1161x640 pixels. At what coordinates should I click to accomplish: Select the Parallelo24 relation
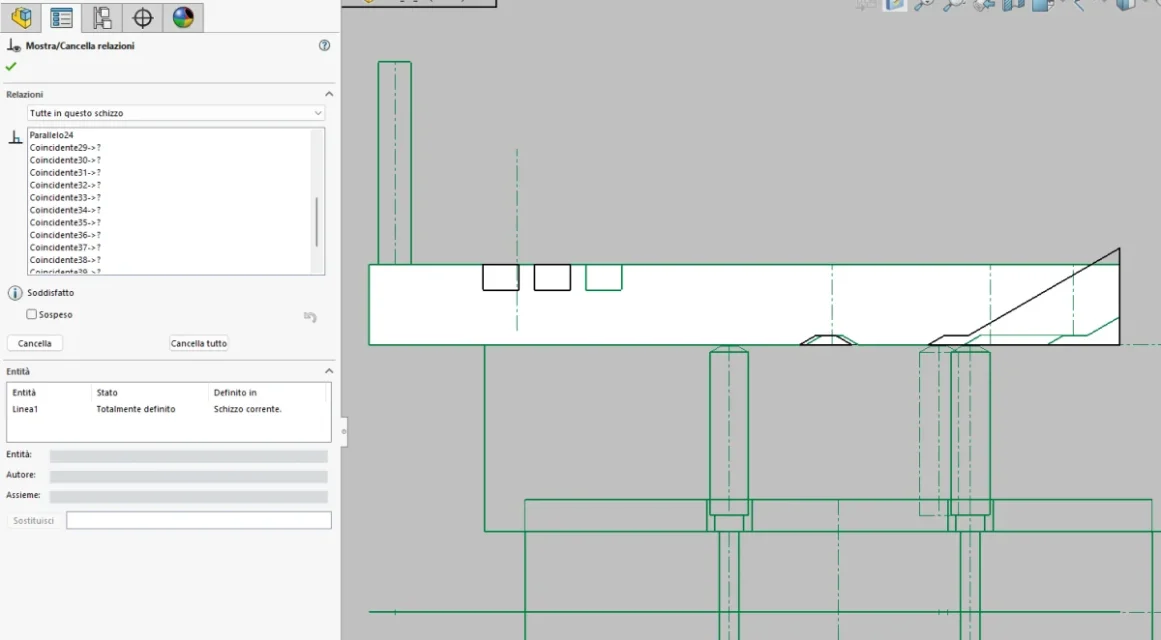tap(52, 135)
